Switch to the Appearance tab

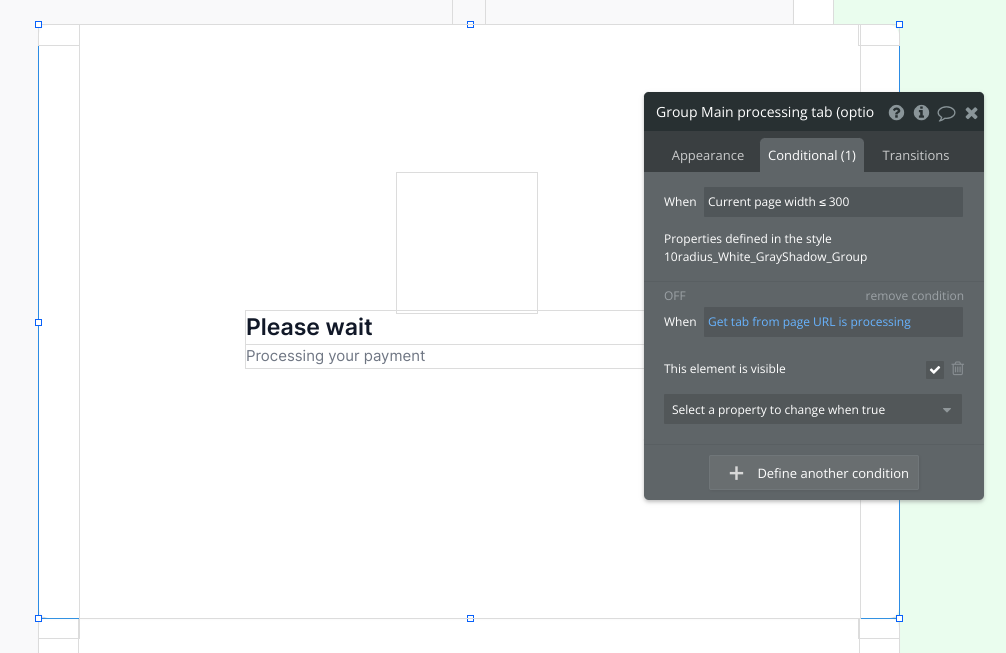pyautogui.click(x=707, y=155)
